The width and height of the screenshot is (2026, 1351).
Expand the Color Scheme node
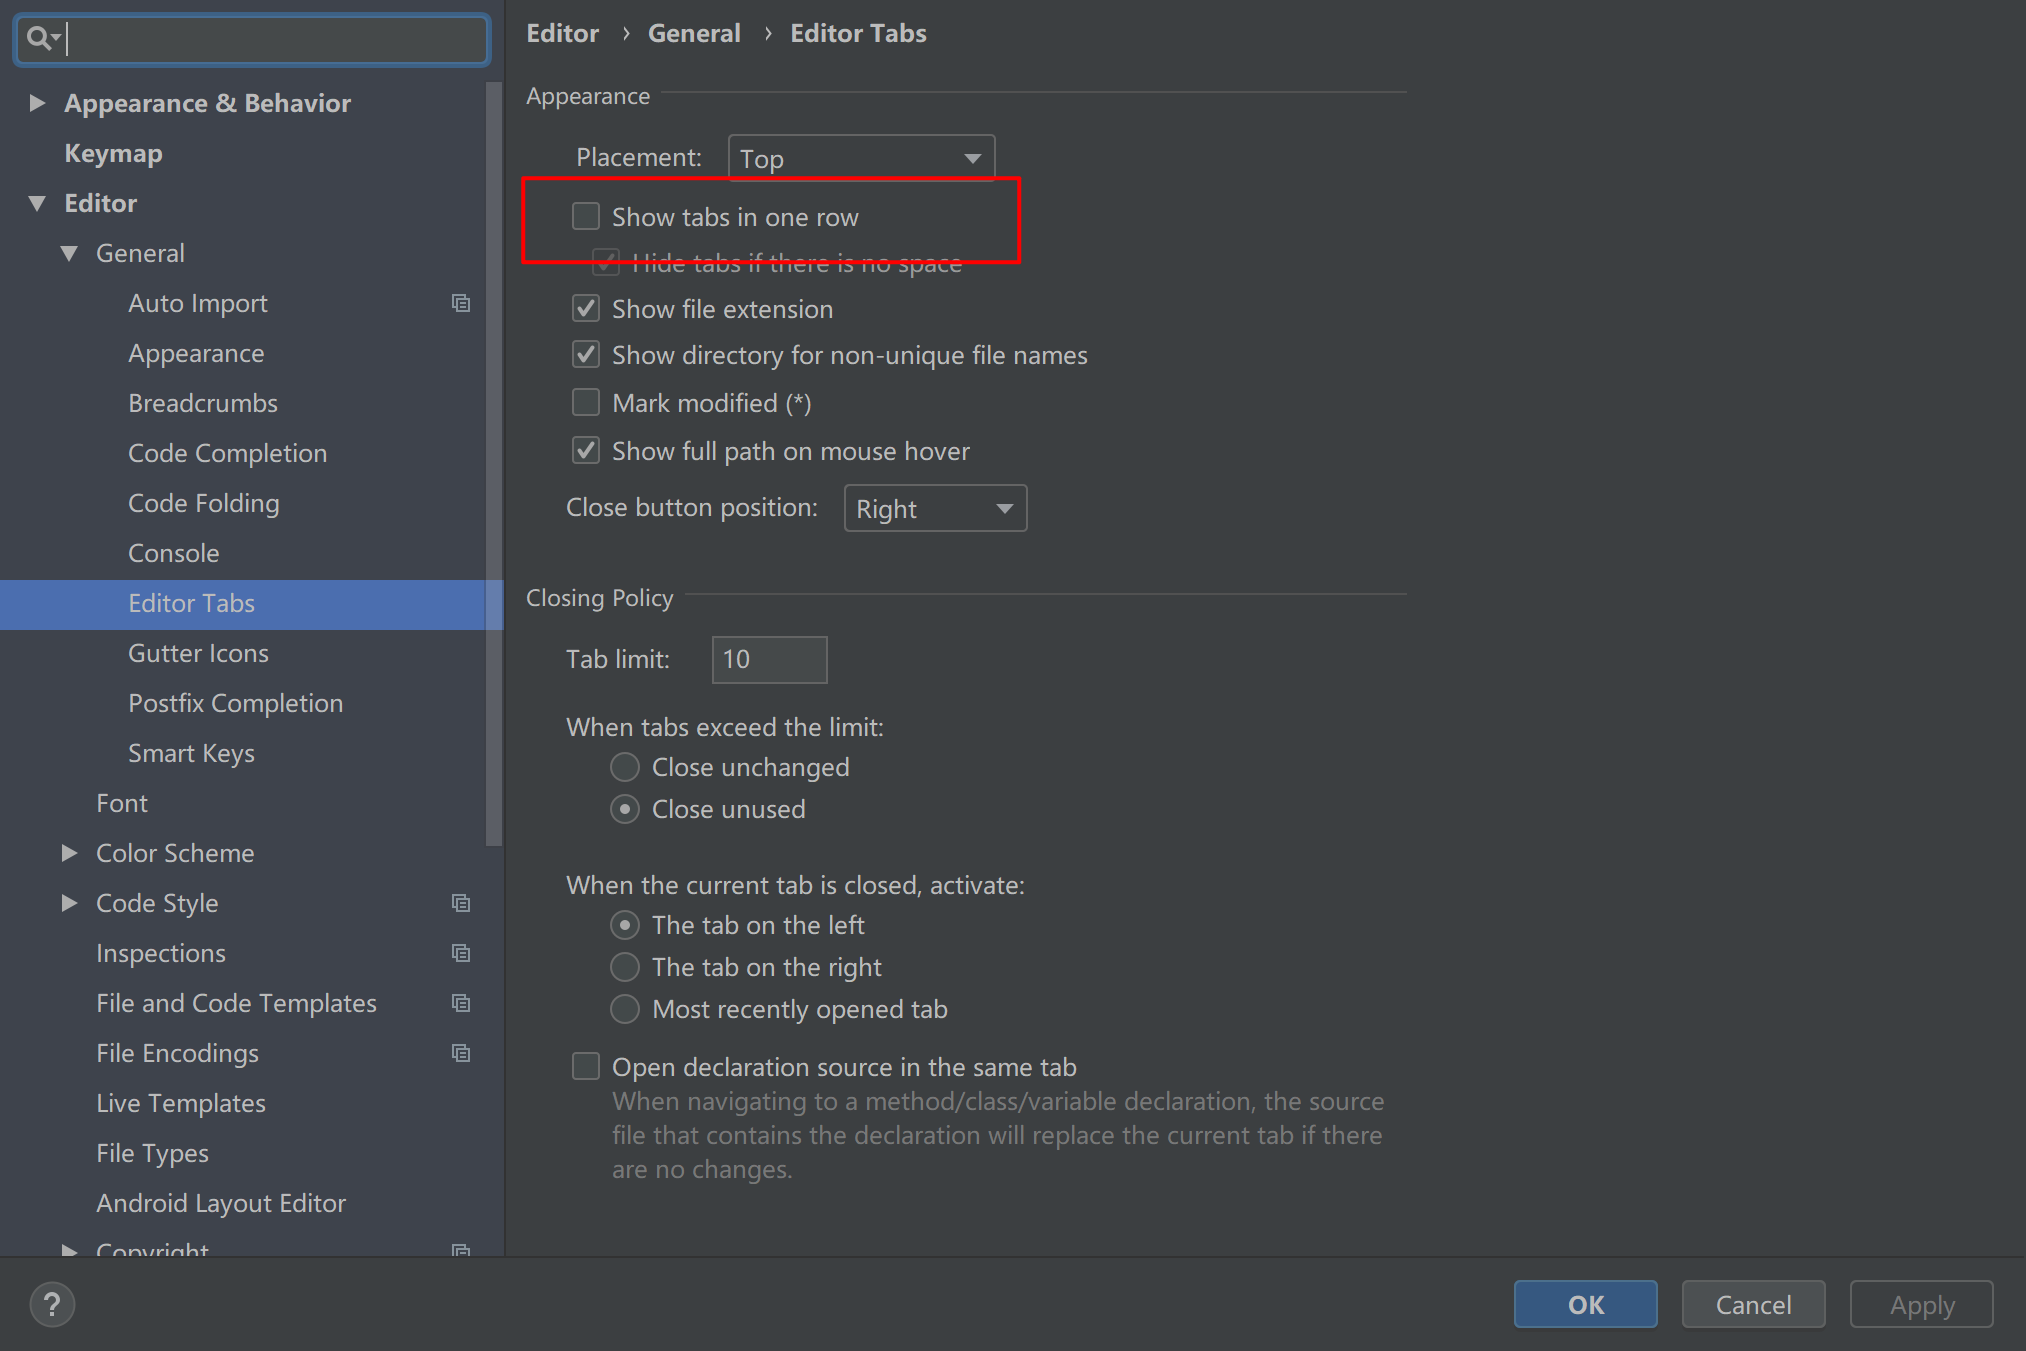pyautogui.click(x=69, y=853)
